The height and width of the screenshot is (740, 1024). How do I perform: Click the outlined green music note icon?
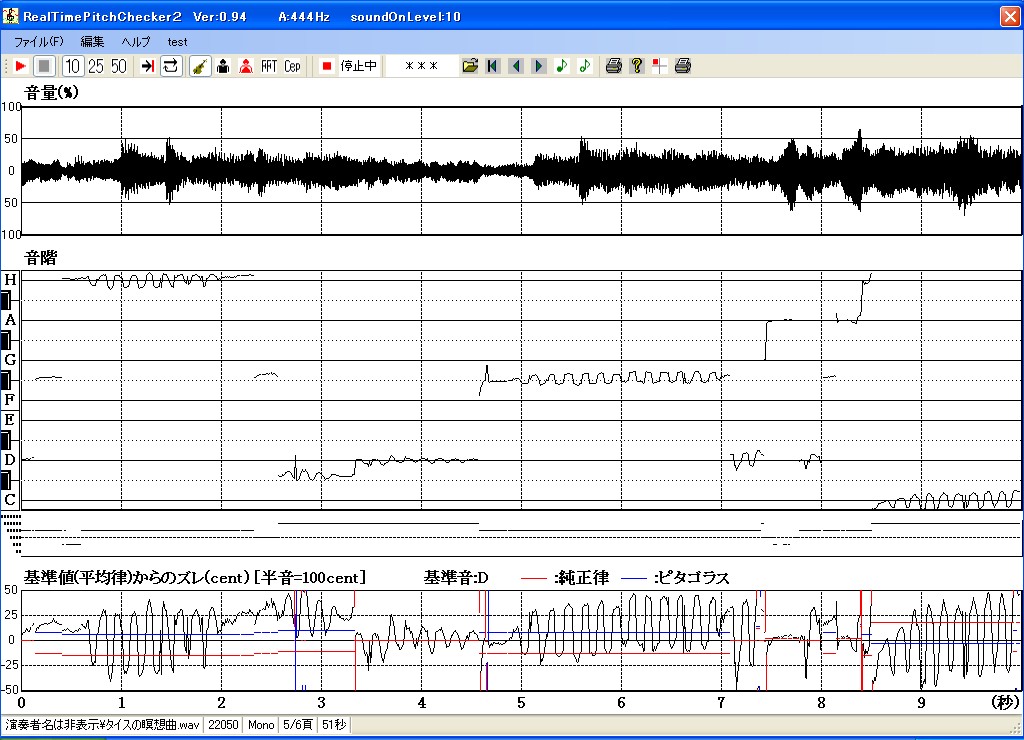pos(584,66)
